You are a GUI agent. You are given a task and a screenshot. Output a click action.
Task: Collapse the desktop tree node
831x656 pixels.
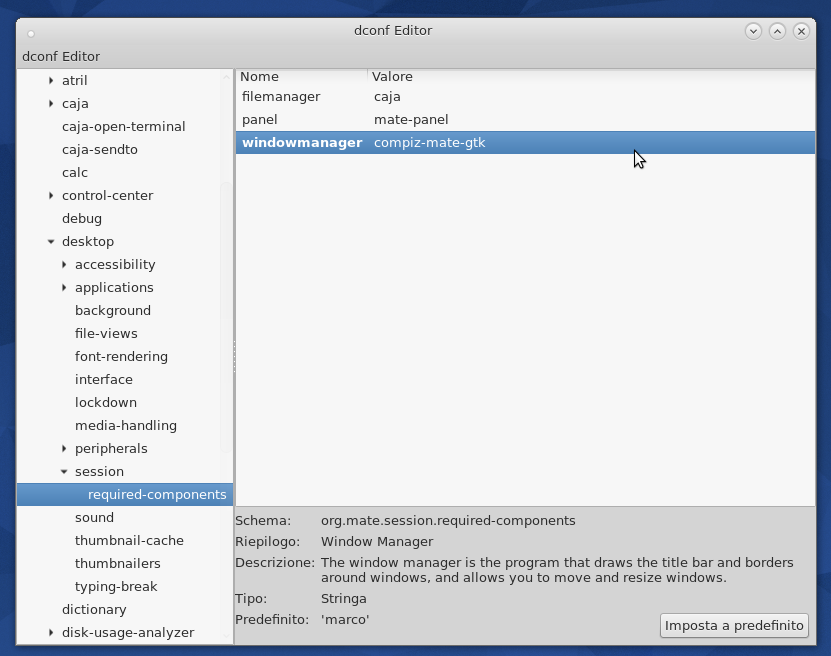[x=51, y=242]
